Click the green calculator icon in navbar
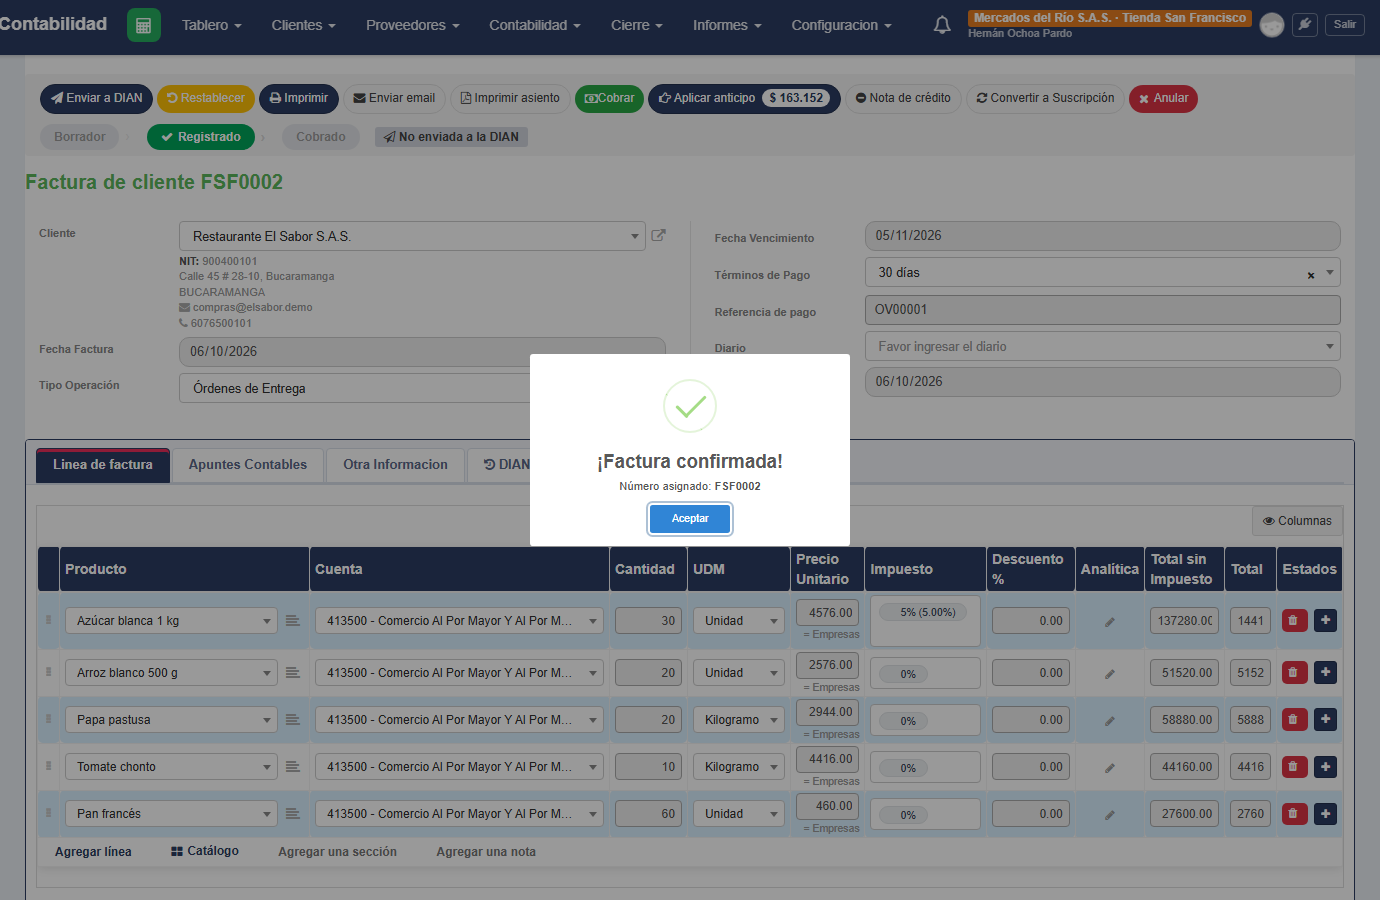Viewport: 1380px width, 900px height. coord(144,25)
